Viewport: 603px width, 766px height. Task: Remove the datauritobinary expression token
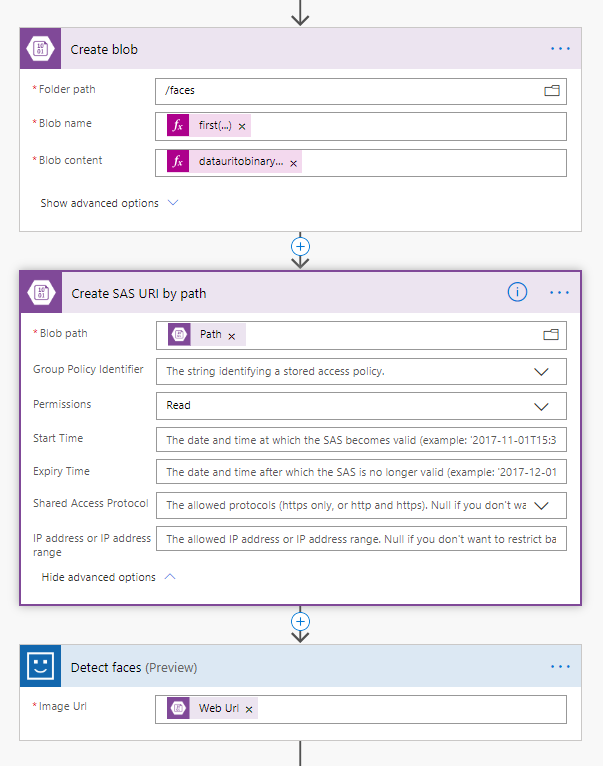click(x=293, y=164)
